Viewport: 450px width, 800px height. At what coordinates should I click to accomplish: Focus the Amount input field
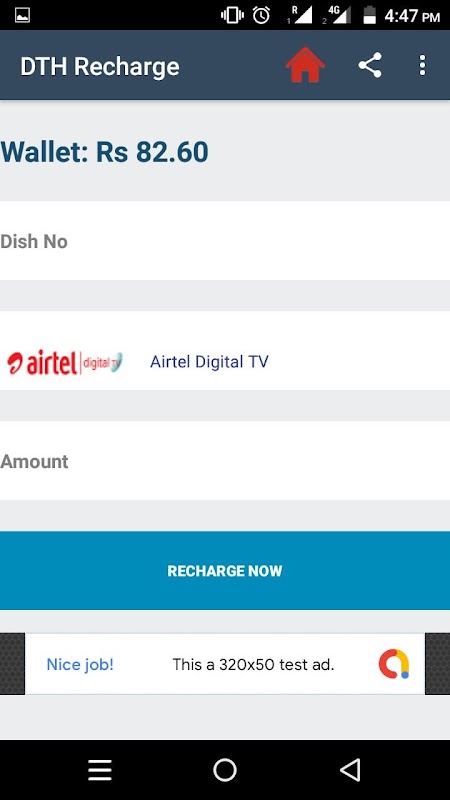pos(225,461)
